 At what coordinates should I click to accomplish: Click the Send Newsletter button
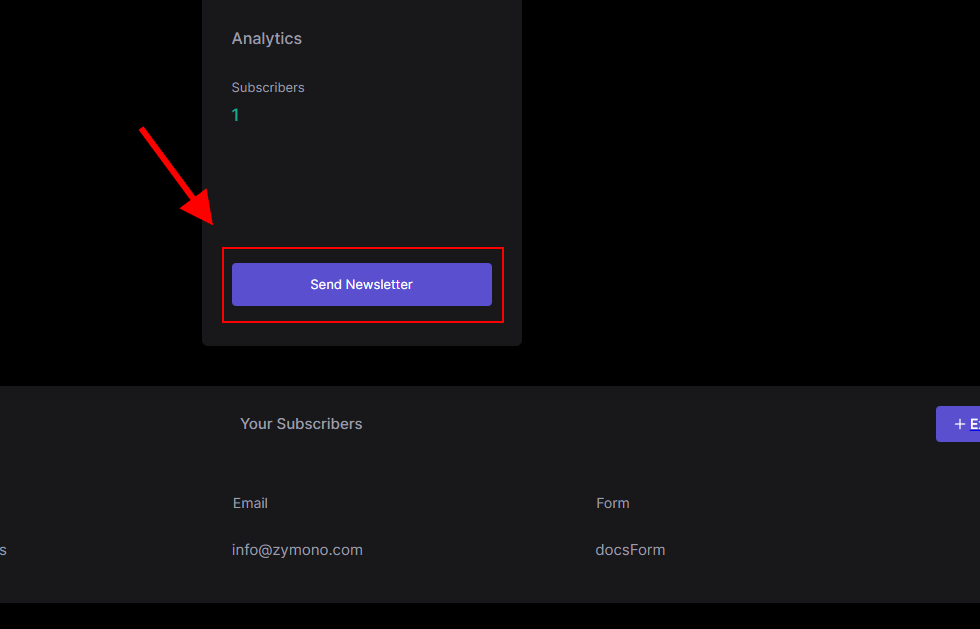point(361,284)
